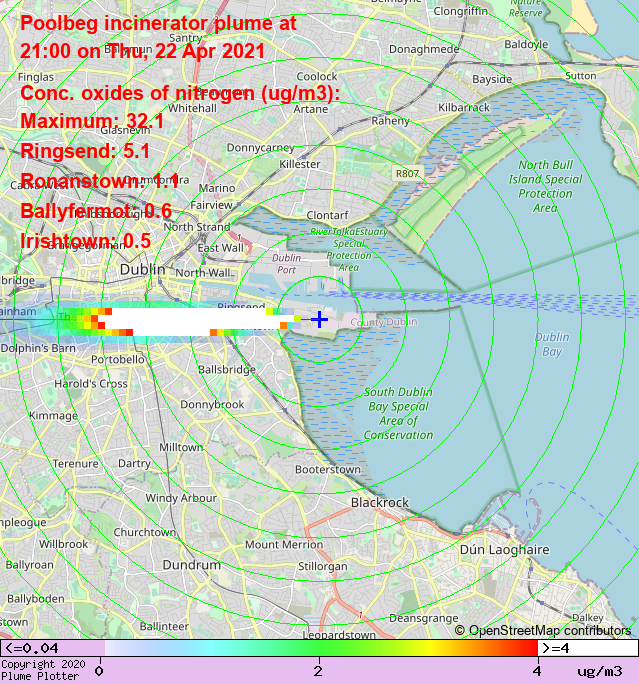Click the 'Blackrock' map label
This screenshot has height=684, width=639.
click(x=380, y=503)
